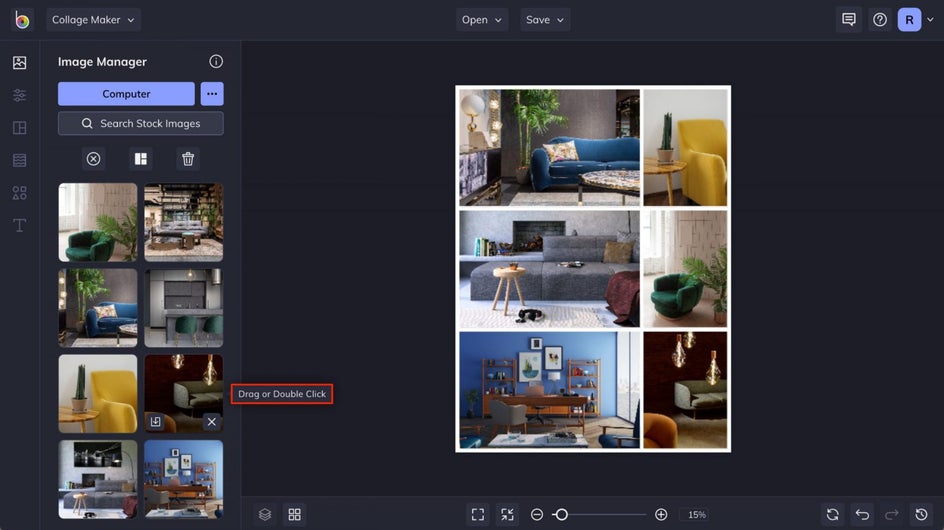Click the BeFunky logo icon
The image size is (944, 530).
22,20
